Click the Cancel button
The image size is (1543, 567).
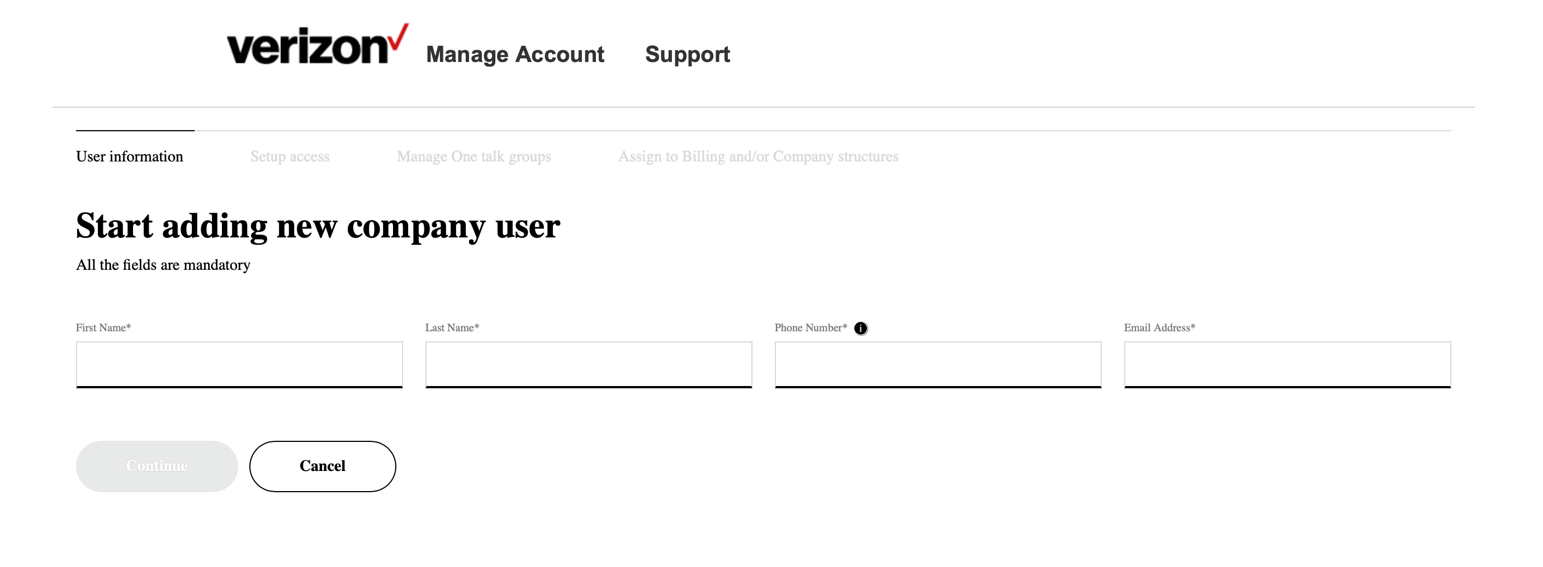(x=322, y=466)
